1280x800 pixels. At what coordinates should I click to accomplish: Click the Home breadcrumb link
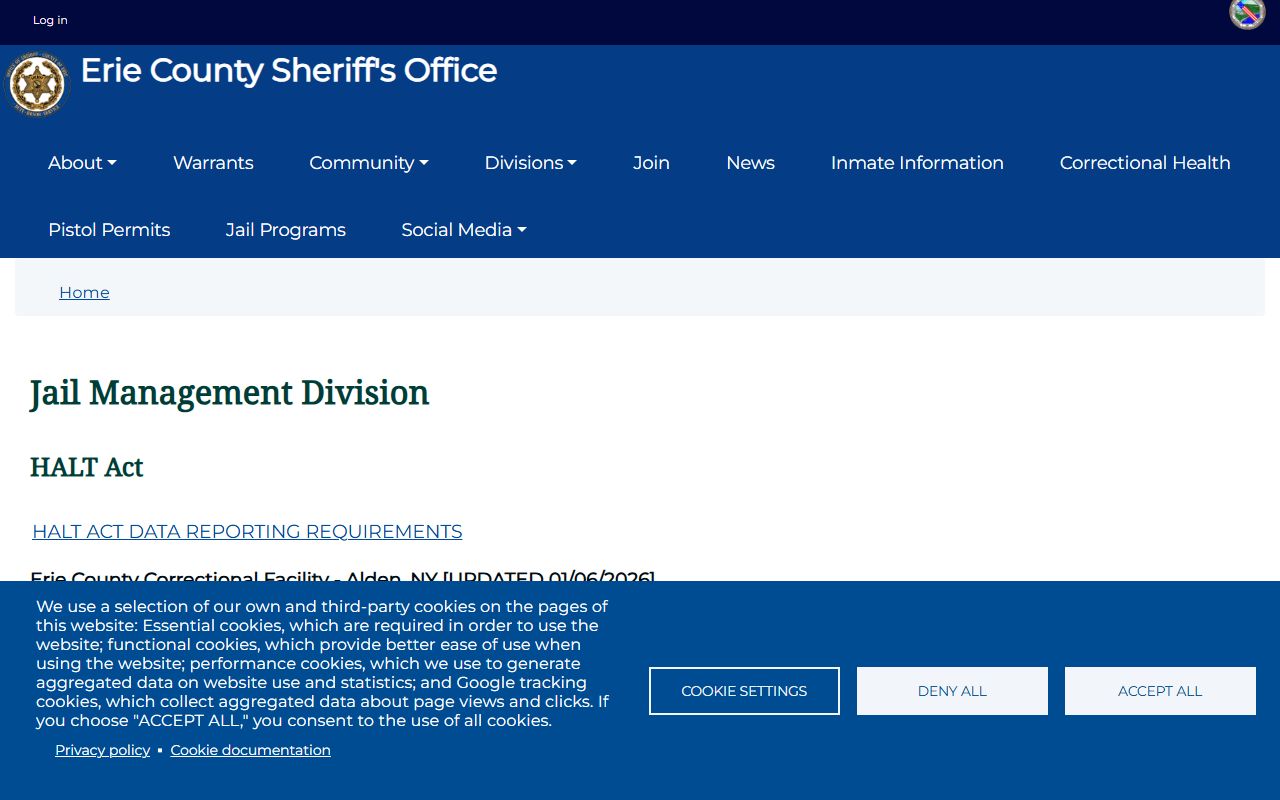(x=84, y=292)
